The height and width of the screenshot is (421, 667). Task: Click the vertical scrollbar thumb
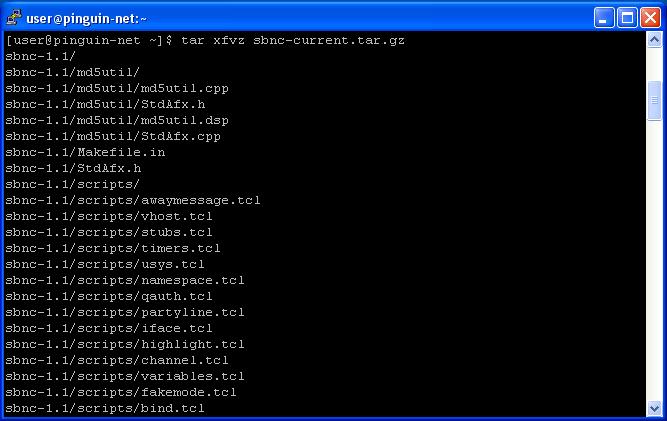point(654,101)
